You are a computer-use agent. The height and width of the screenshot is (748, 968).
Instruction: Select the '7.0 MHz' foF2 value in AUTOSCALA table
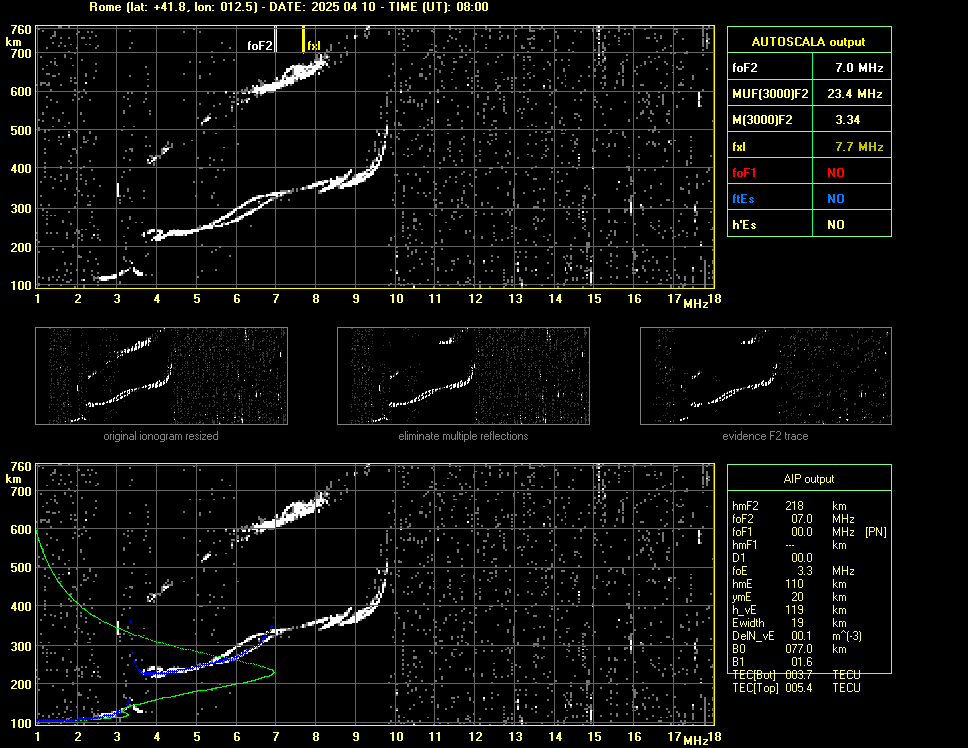coord(859,68)
